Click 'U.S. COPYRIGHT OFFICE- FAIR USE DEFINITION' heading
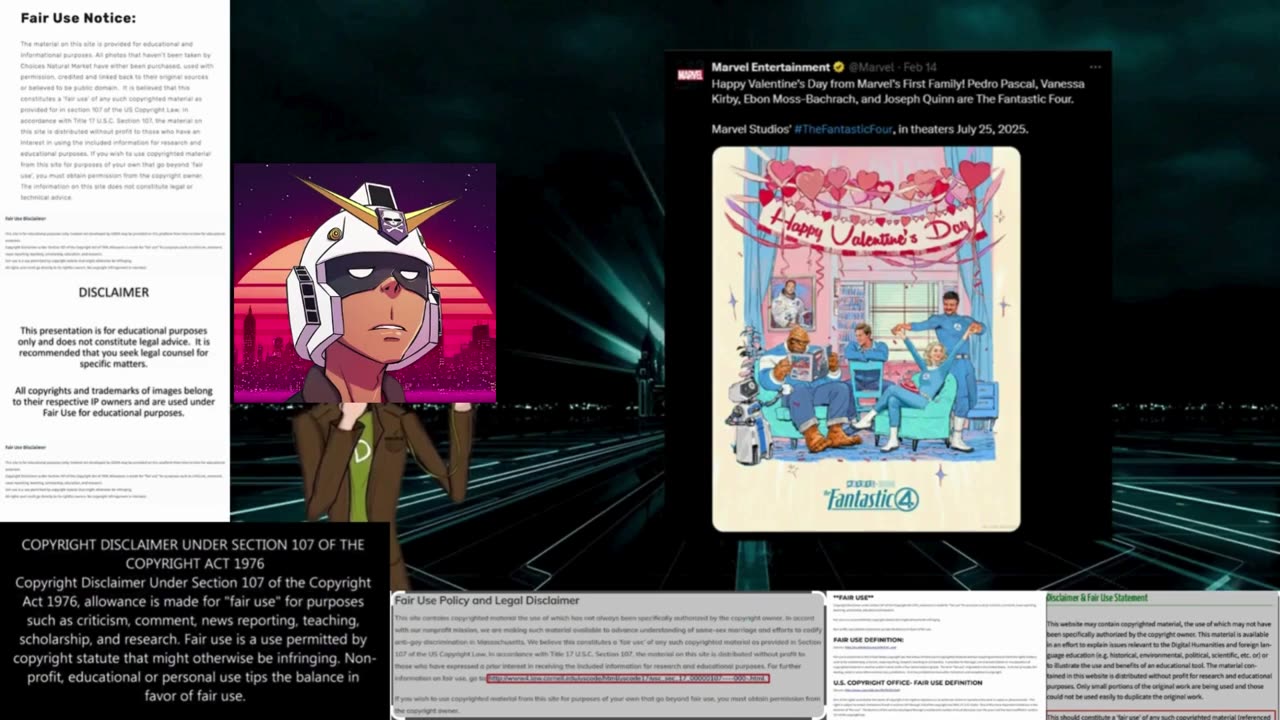1280x720 pixels. [x=907, y=683]
